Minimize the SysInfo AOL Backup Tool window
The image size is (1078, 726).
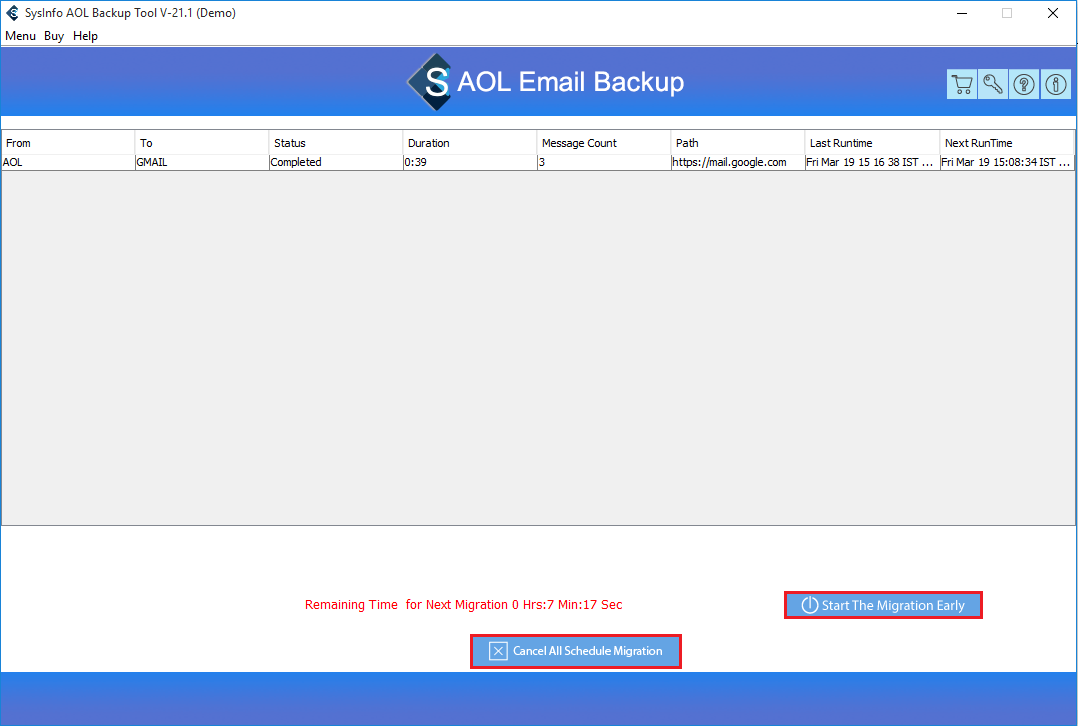[962, 13]
